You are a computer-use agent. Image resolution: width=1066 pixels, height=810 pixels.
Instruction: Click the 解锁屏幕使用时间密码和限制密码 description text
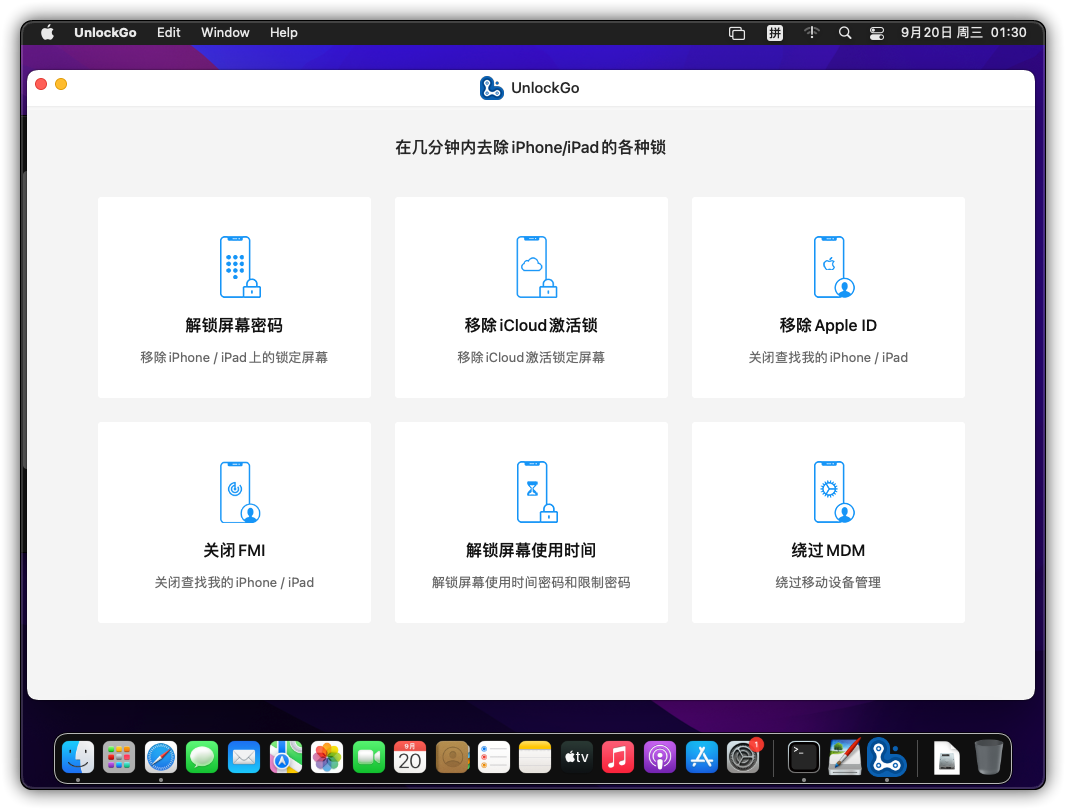point(531,582)
